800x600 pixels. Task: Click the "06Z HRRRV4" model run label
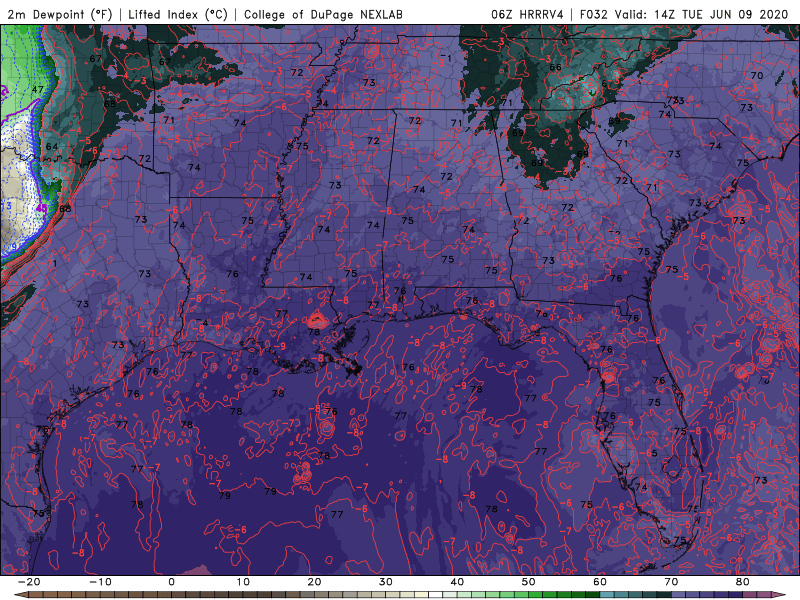527,14
